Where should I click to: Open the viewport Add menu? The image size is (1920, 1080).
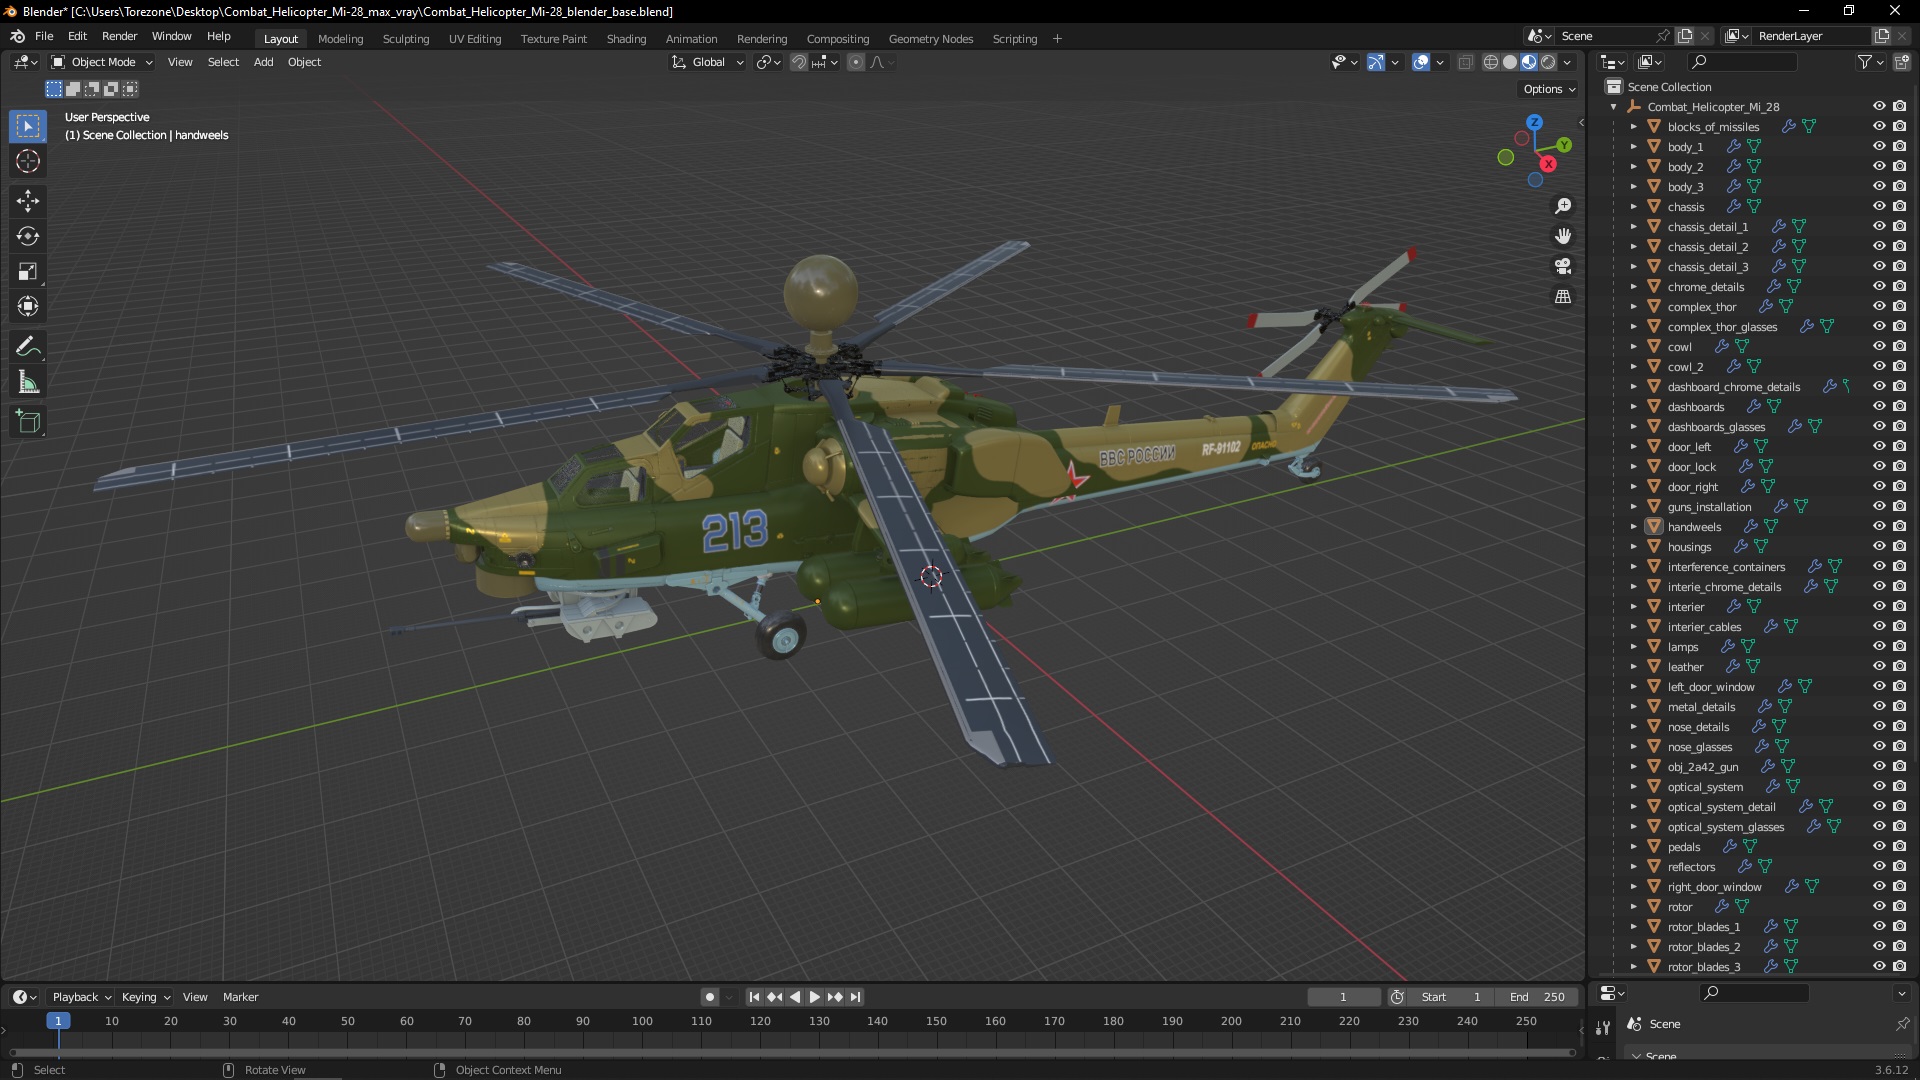[263, 62]
